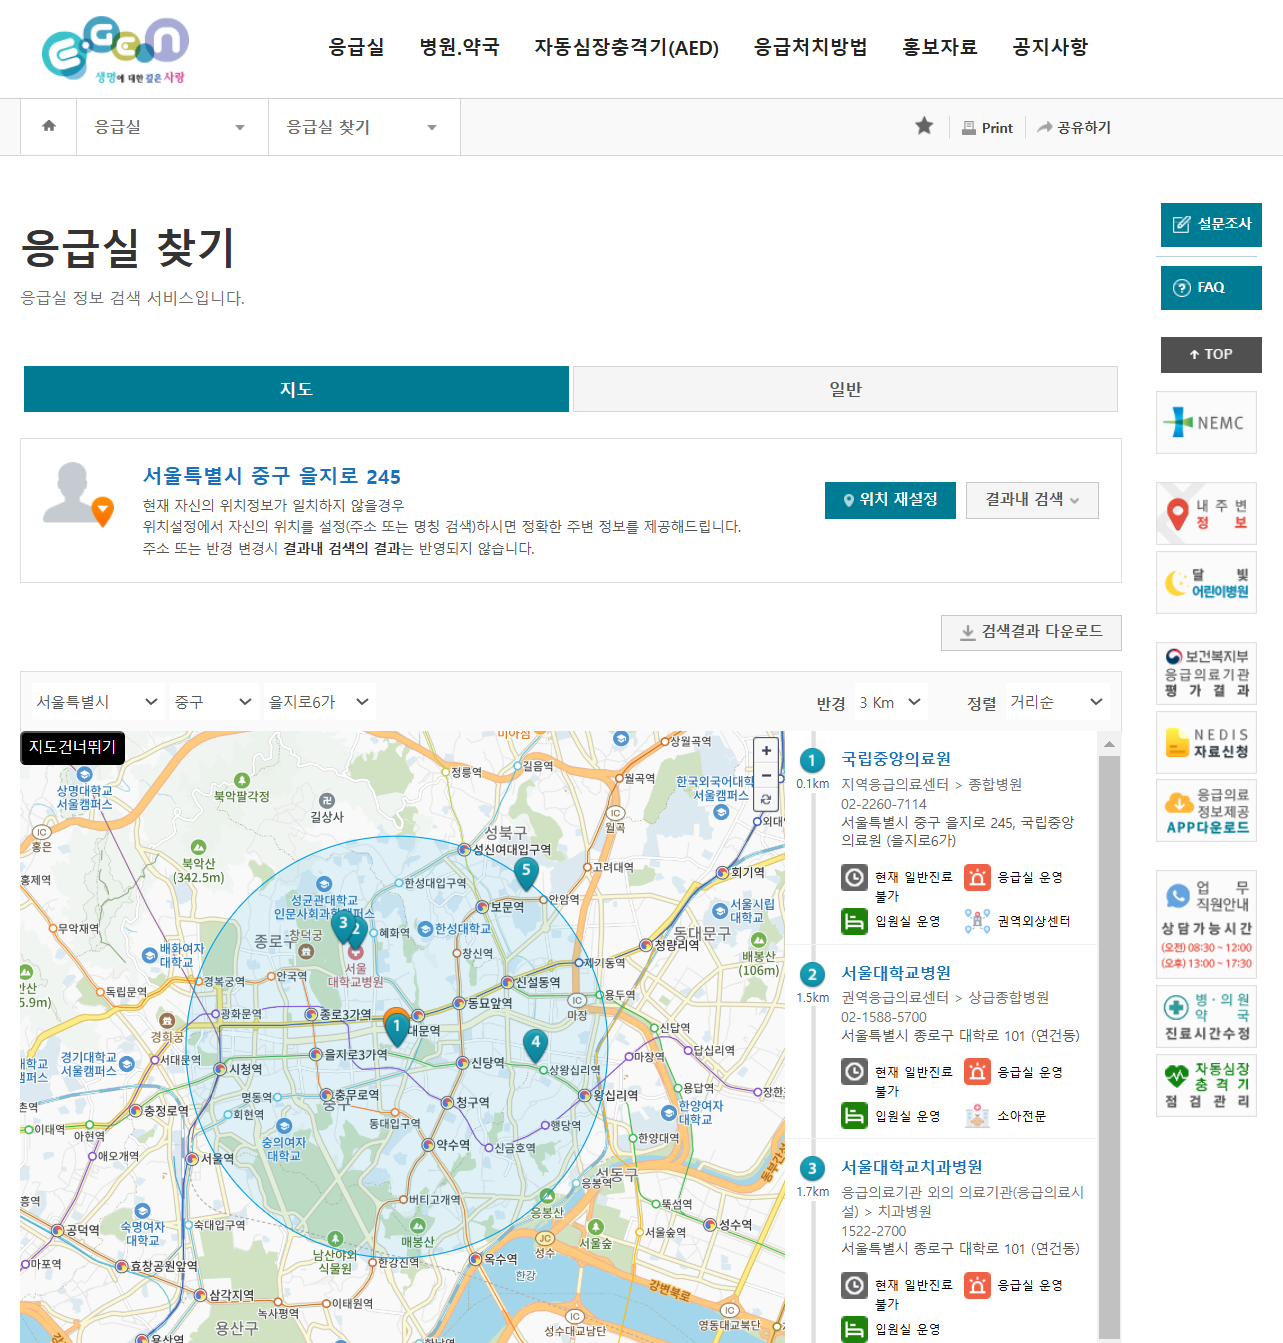
Task: Open 내 주변 정보 sidebar icon
Action: (1206, 513)
